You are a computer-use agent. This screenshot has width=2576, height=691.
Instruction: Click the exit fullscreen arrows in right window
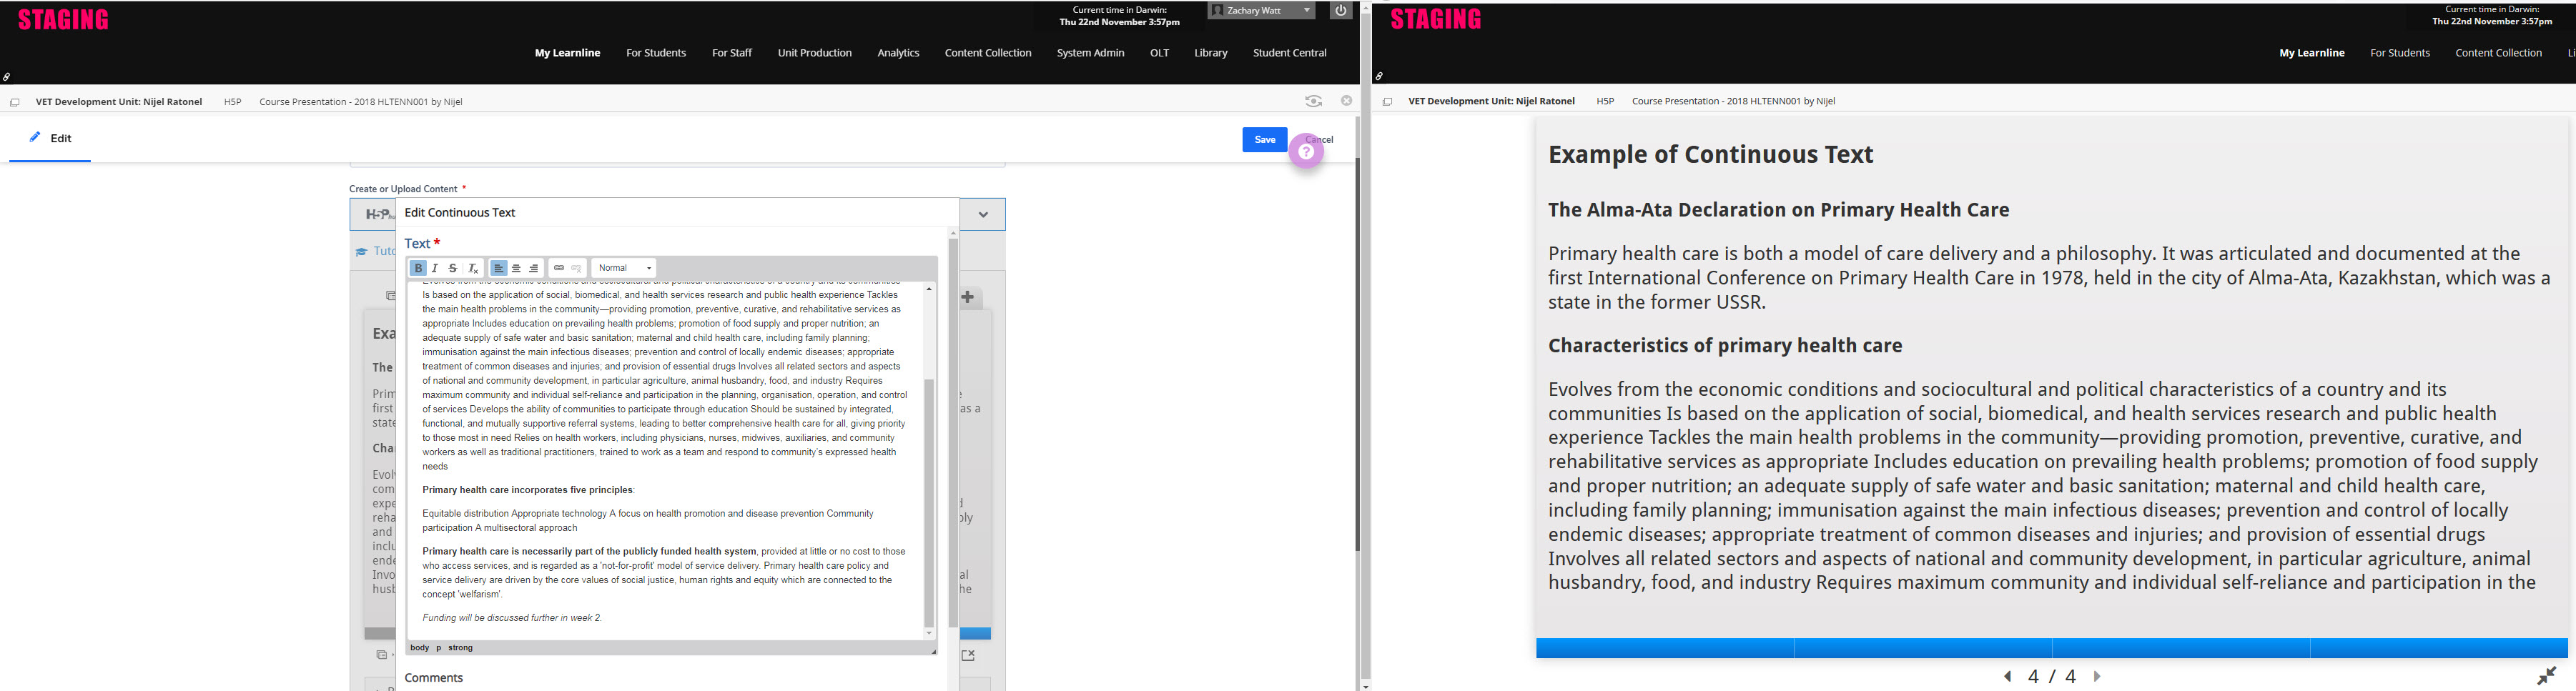click(2547, 676)
